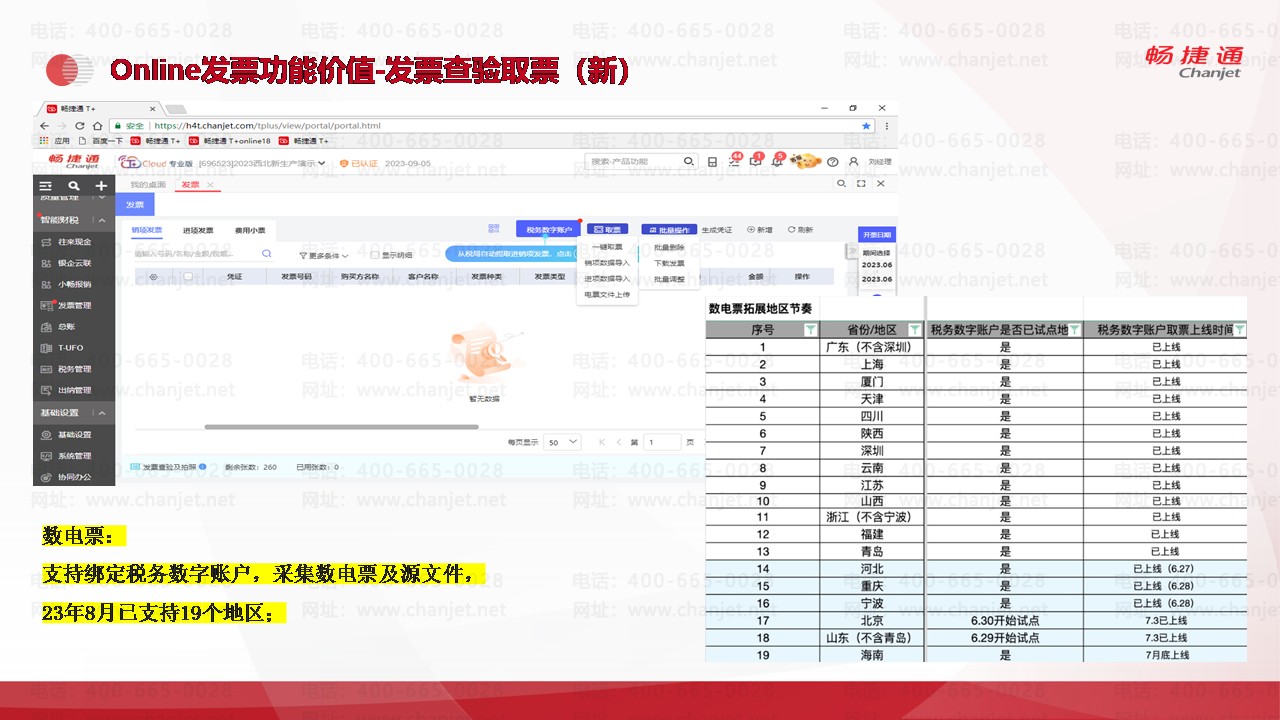The width and height of the screenshot is (1280, 720).
Task: Click the magnifier in the product search box
Action: (689, 161)
